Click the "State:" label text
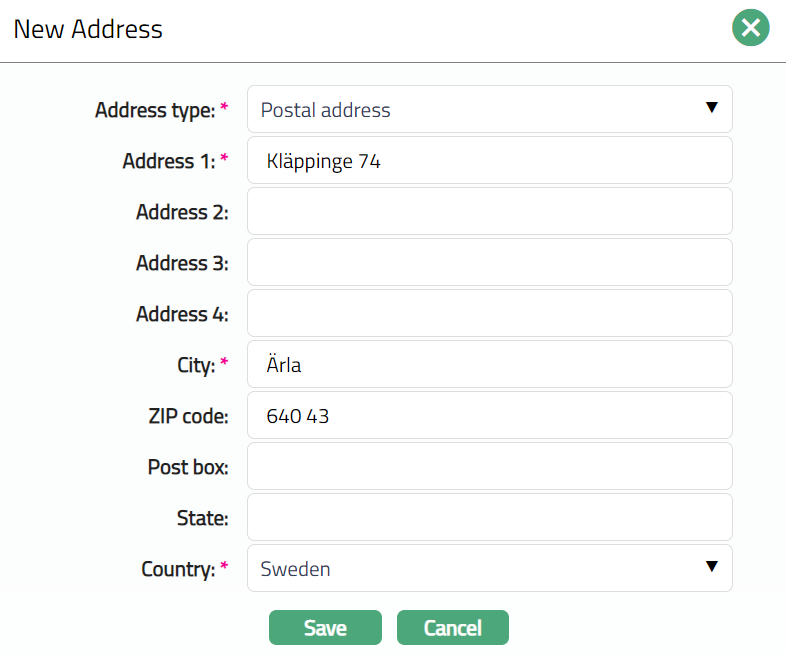This screenshot has width=786, height=654. (x=201, y=518)
